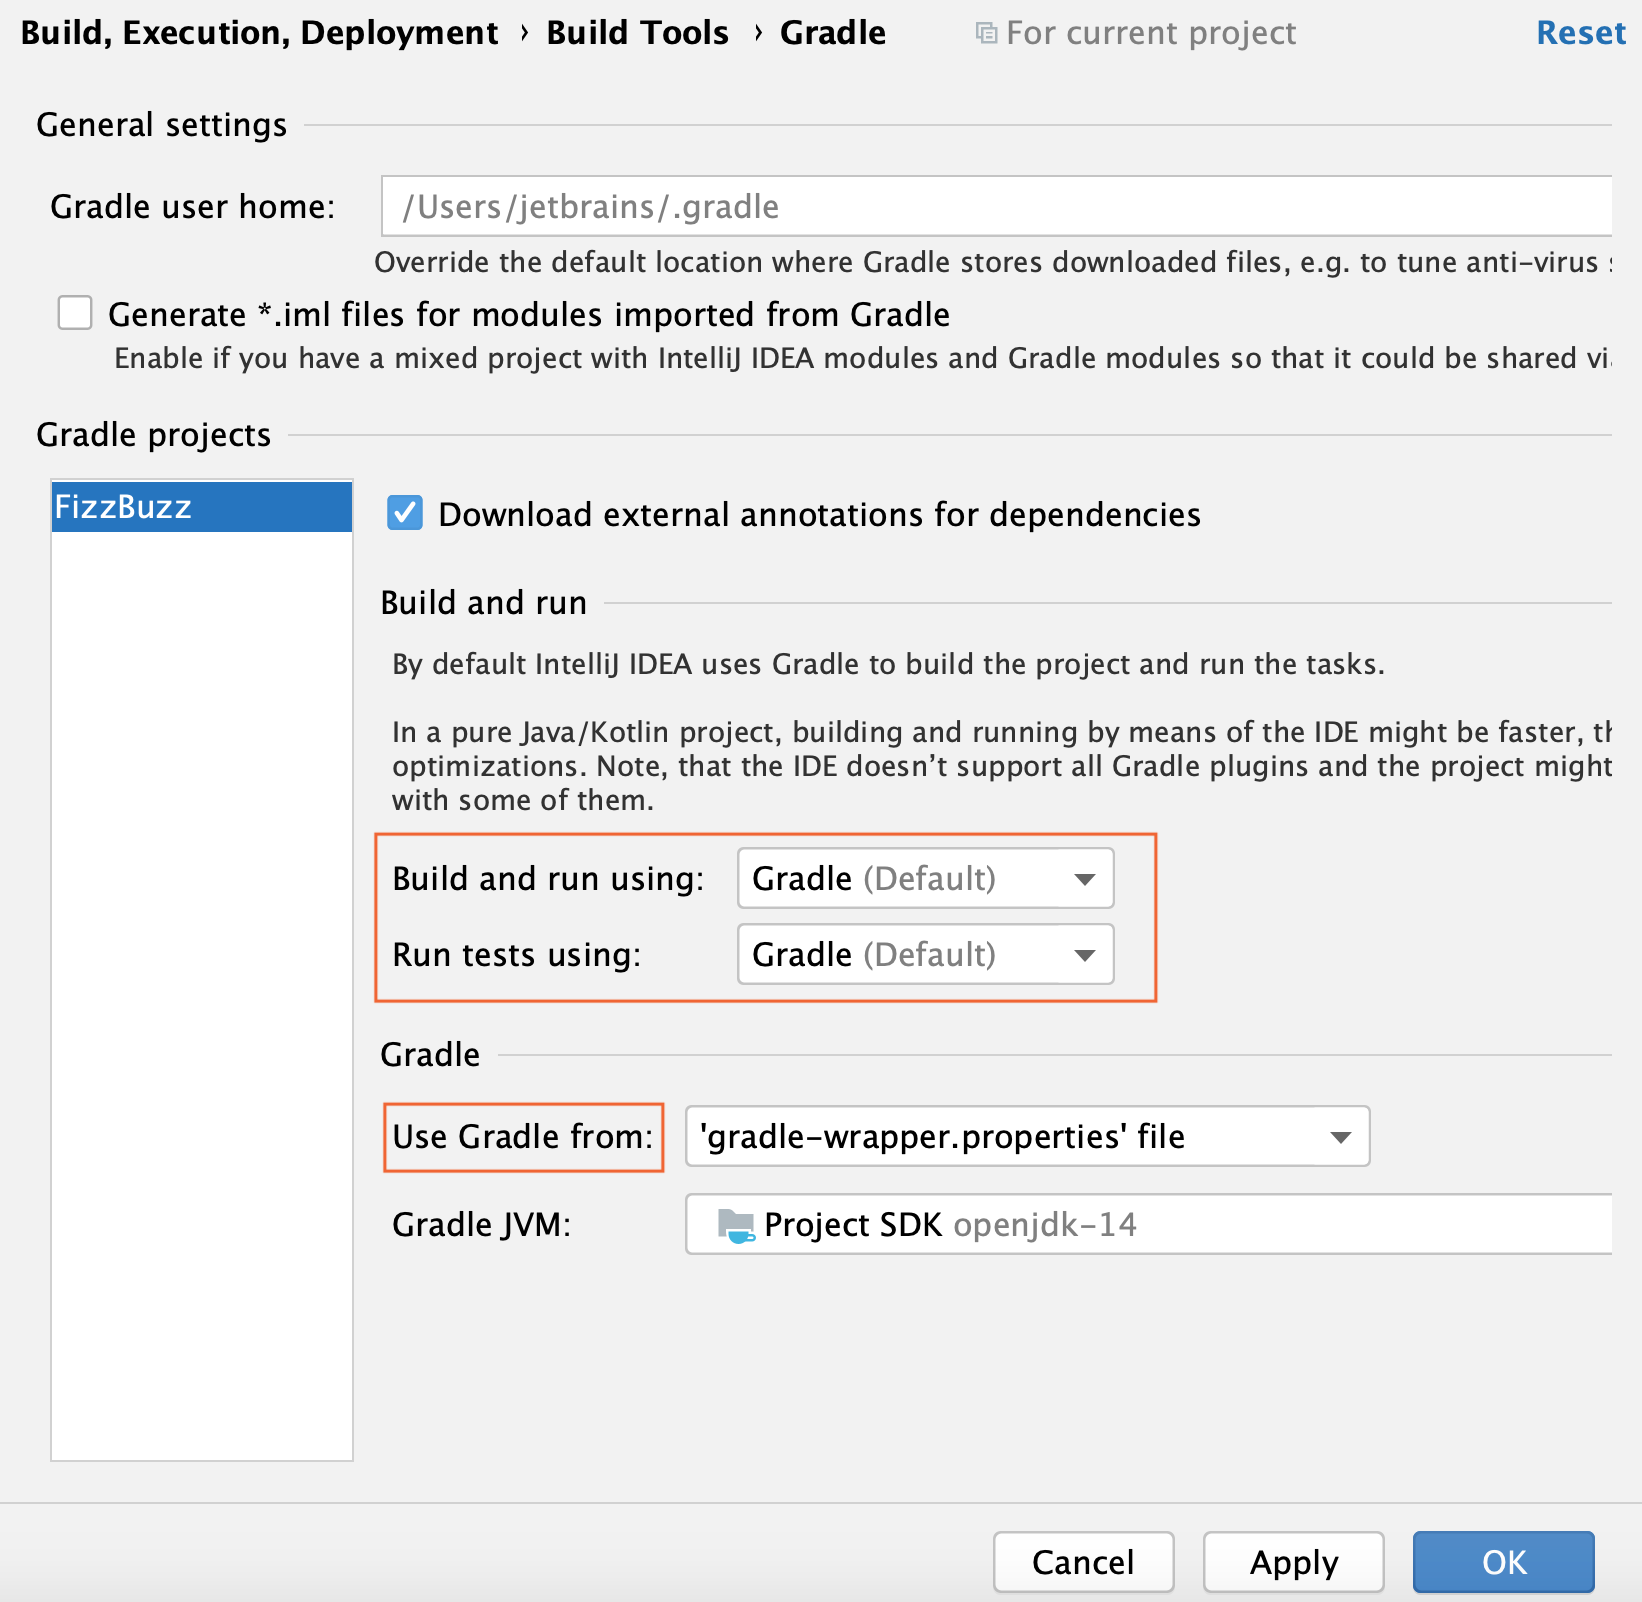The image size is (1642, 1602).
Task: Click Build, Execution, Deployment breadcrumb
Action: tap(259, 33)
